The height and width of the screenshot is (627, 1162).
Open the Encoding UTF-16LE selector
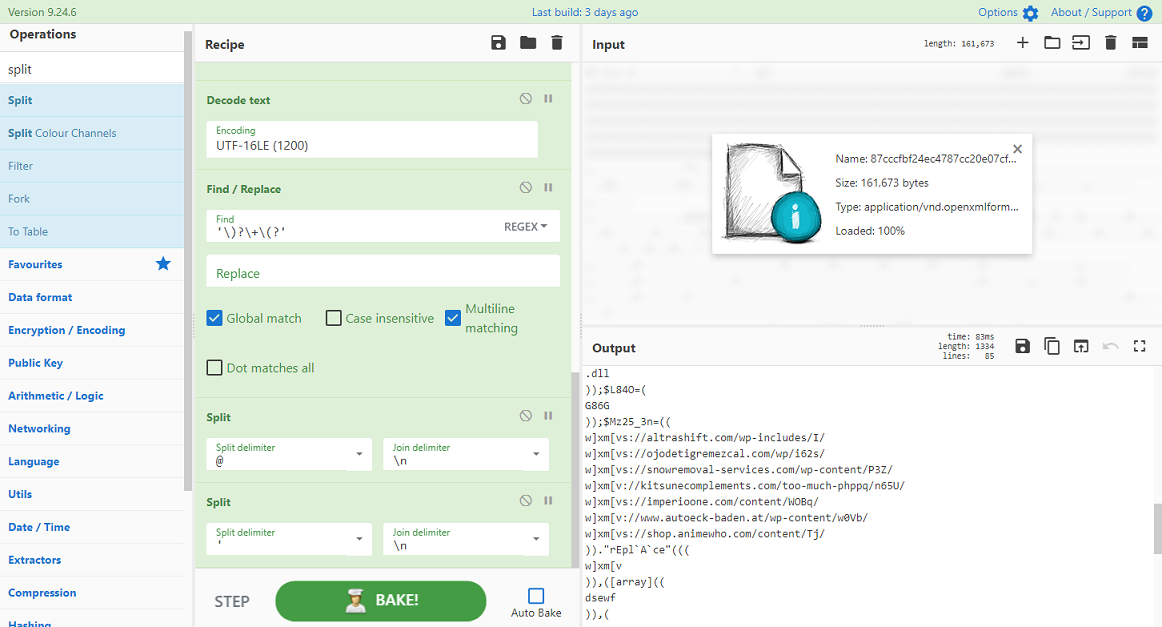[372, 139]
